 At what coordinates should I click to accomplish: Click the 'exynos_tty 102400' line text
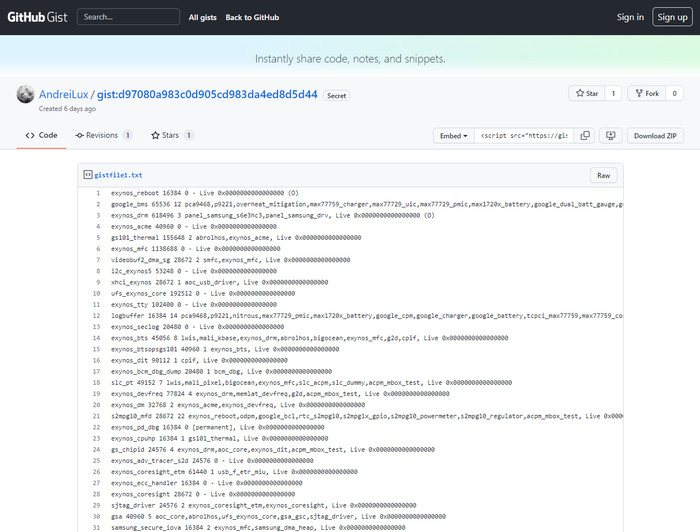[194, 305]
